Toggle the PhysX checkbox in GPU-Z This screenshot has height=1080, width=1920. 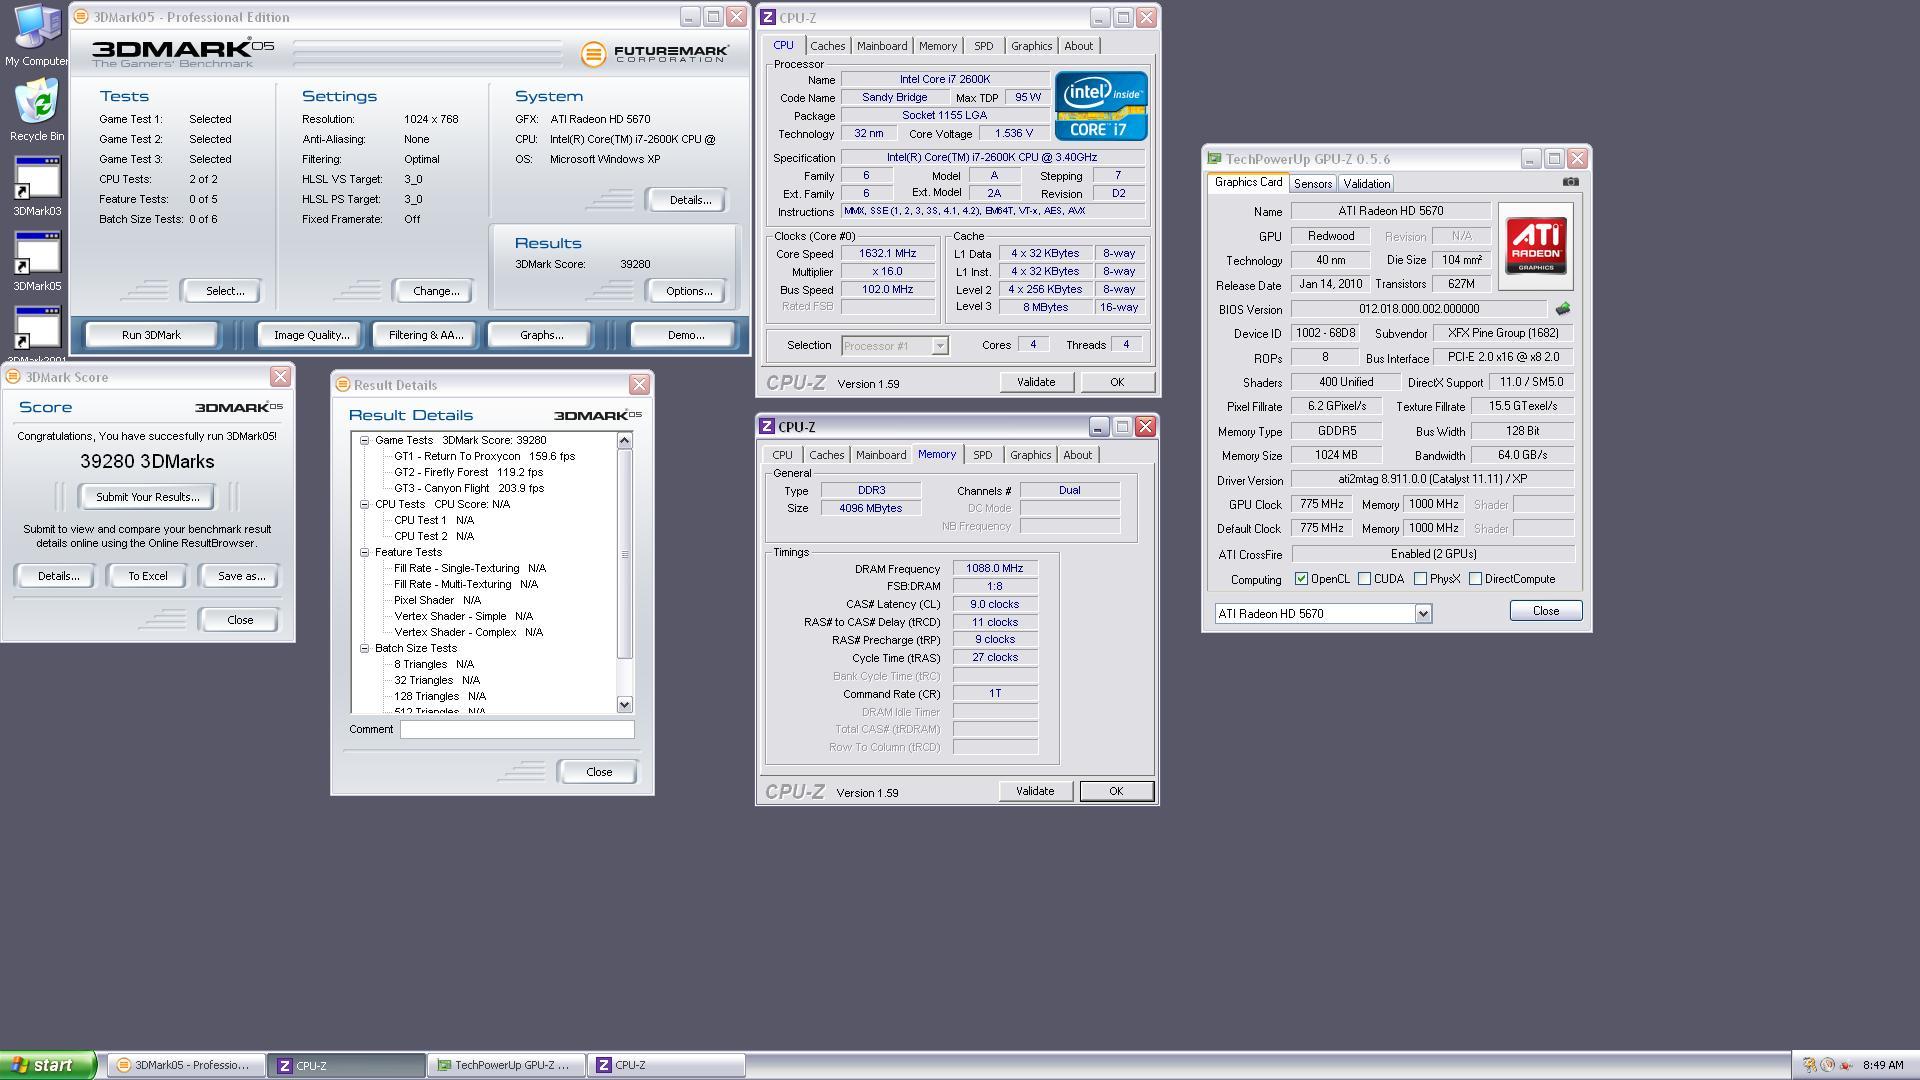click(x=1420, y=579)
